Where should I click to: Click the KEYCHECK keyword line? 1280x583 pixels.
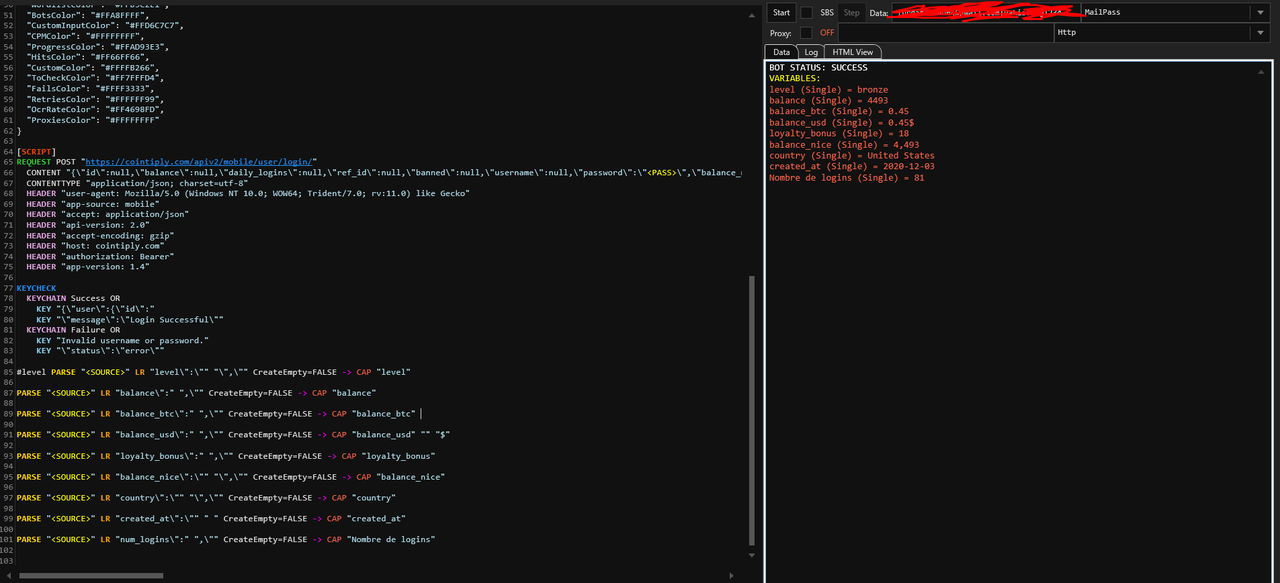tap(36, 288)
